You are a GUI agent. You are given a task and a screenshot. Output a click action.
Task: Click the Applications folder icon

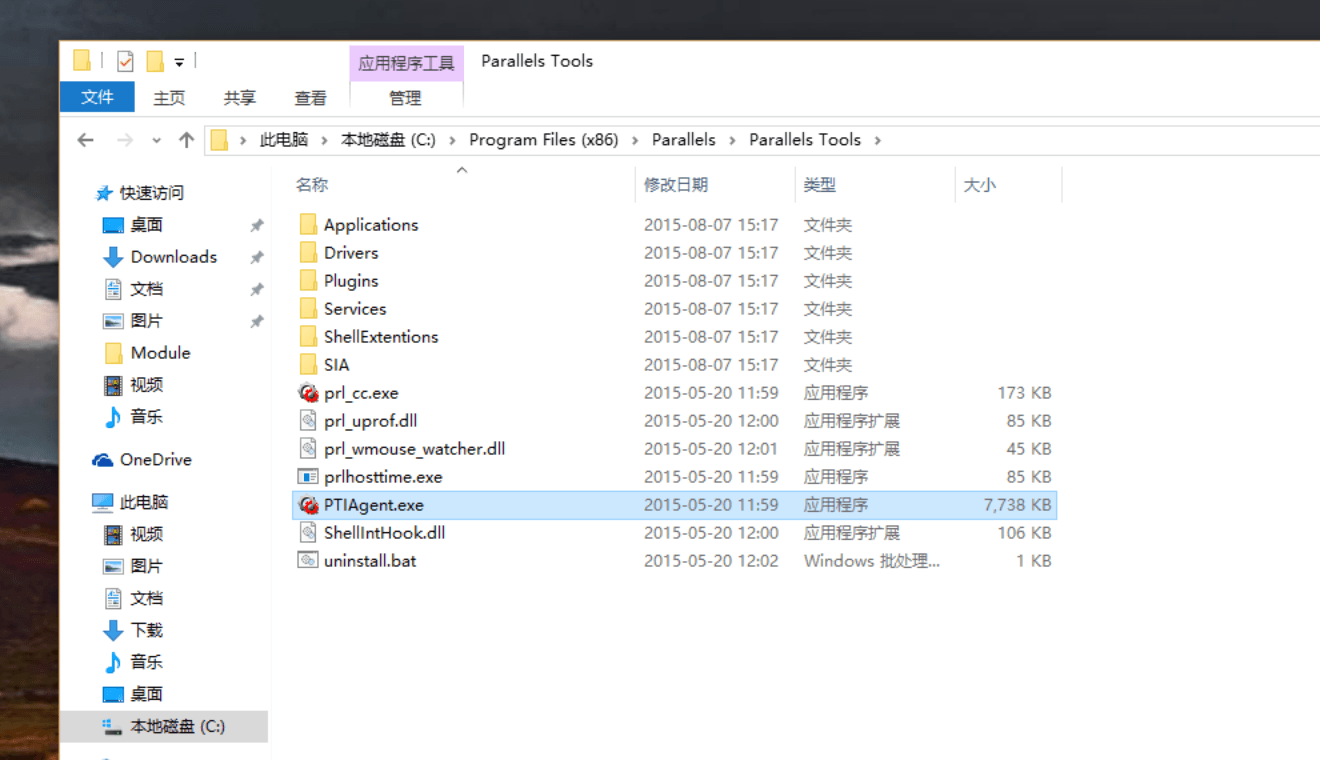pyautogui.click(x=308, y=224)
